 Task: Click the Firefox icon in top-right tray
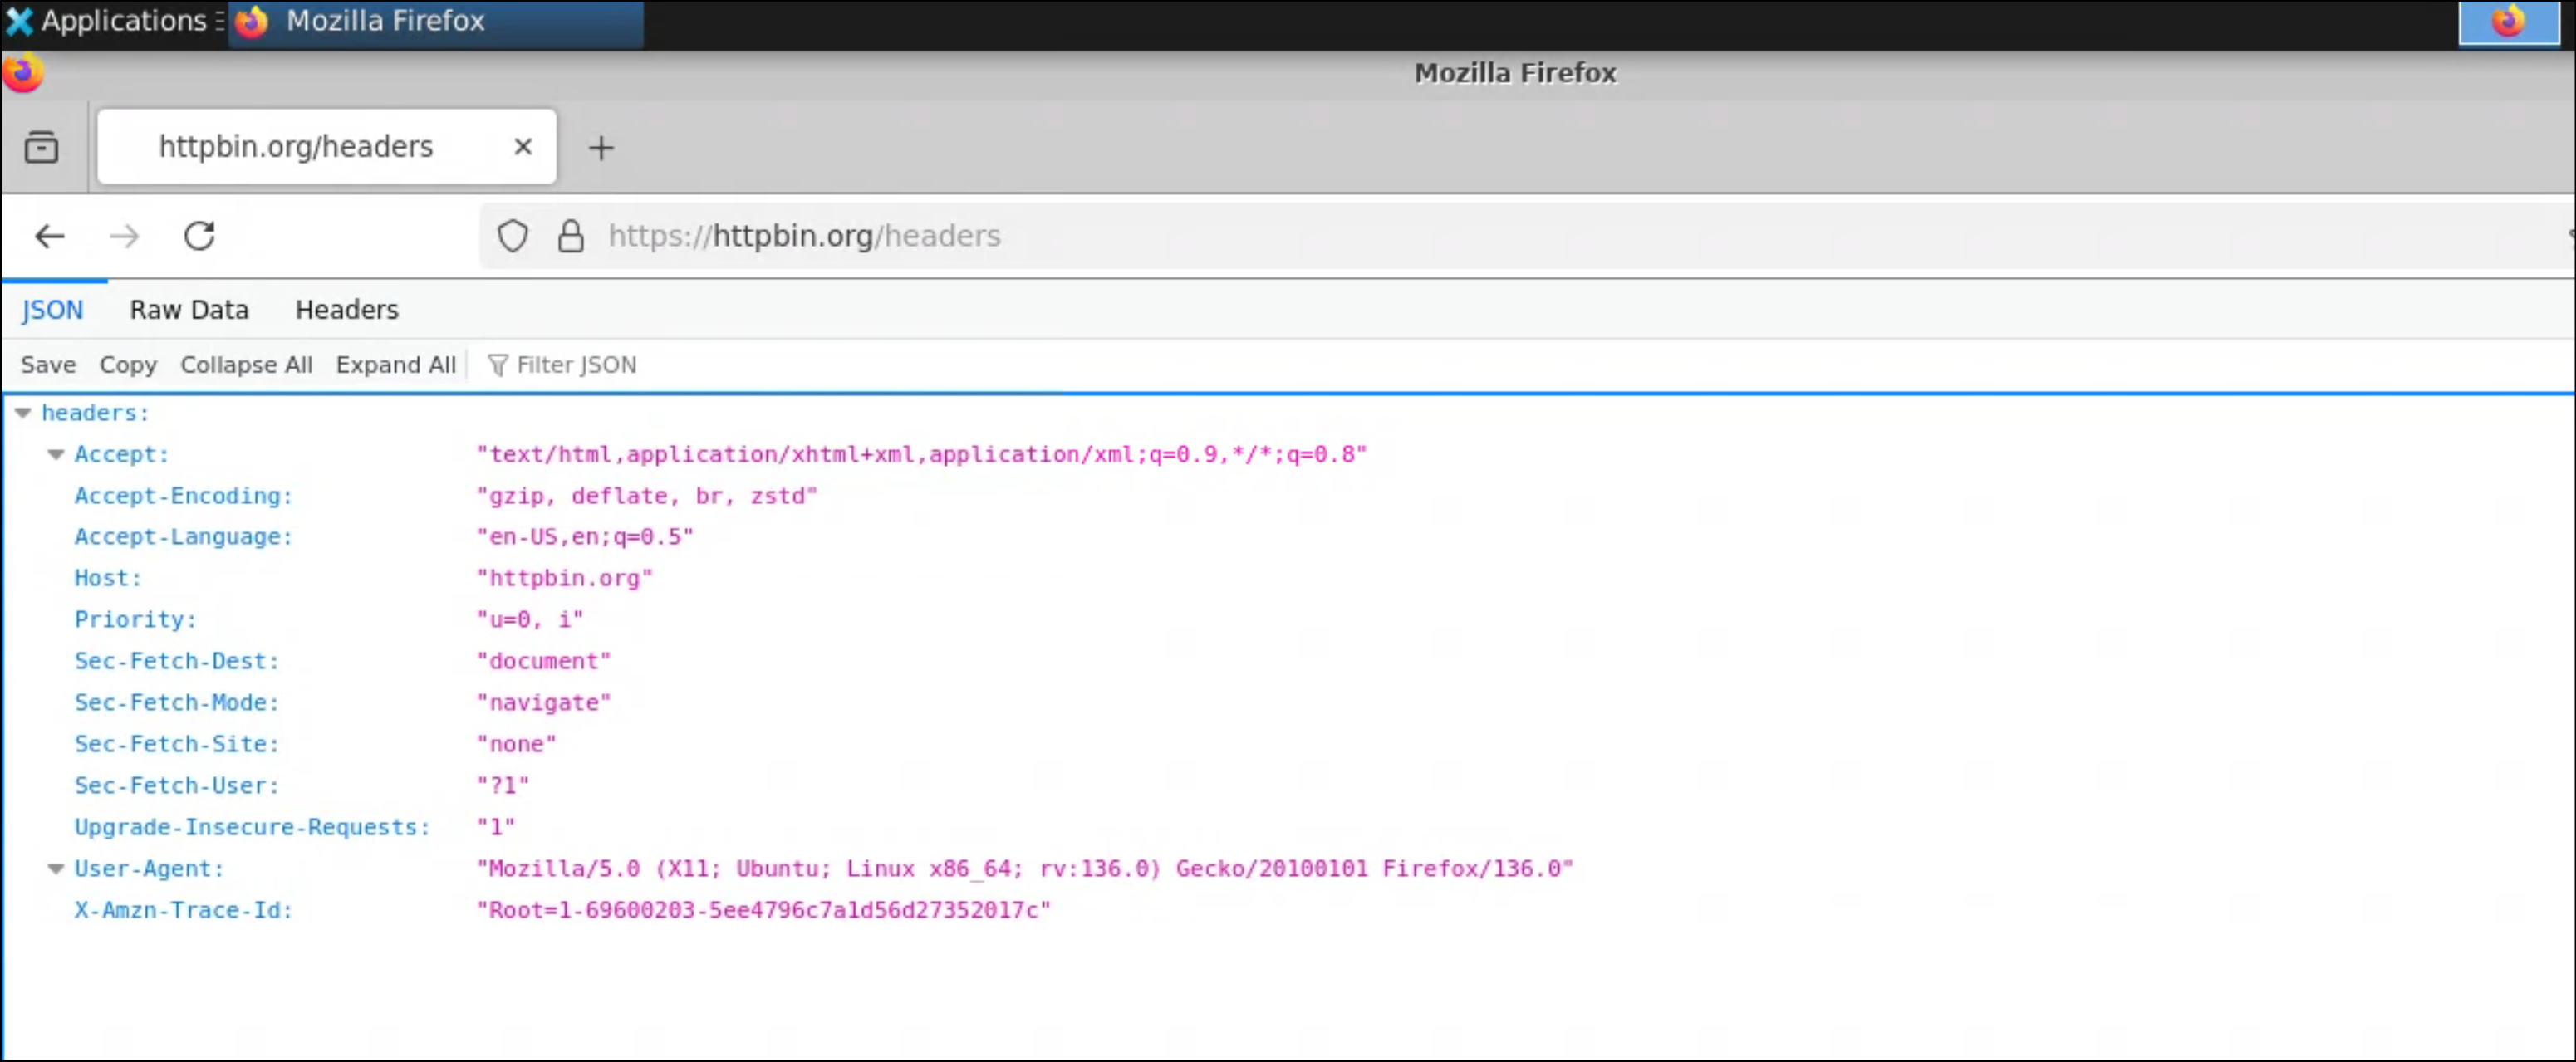2508,22
